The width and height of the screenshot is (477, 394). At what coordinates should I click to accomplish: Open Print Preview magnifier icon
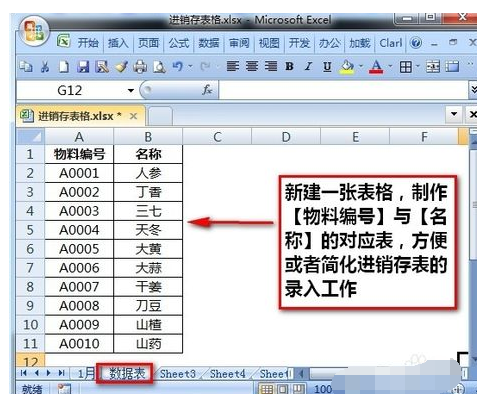point(159,67)
